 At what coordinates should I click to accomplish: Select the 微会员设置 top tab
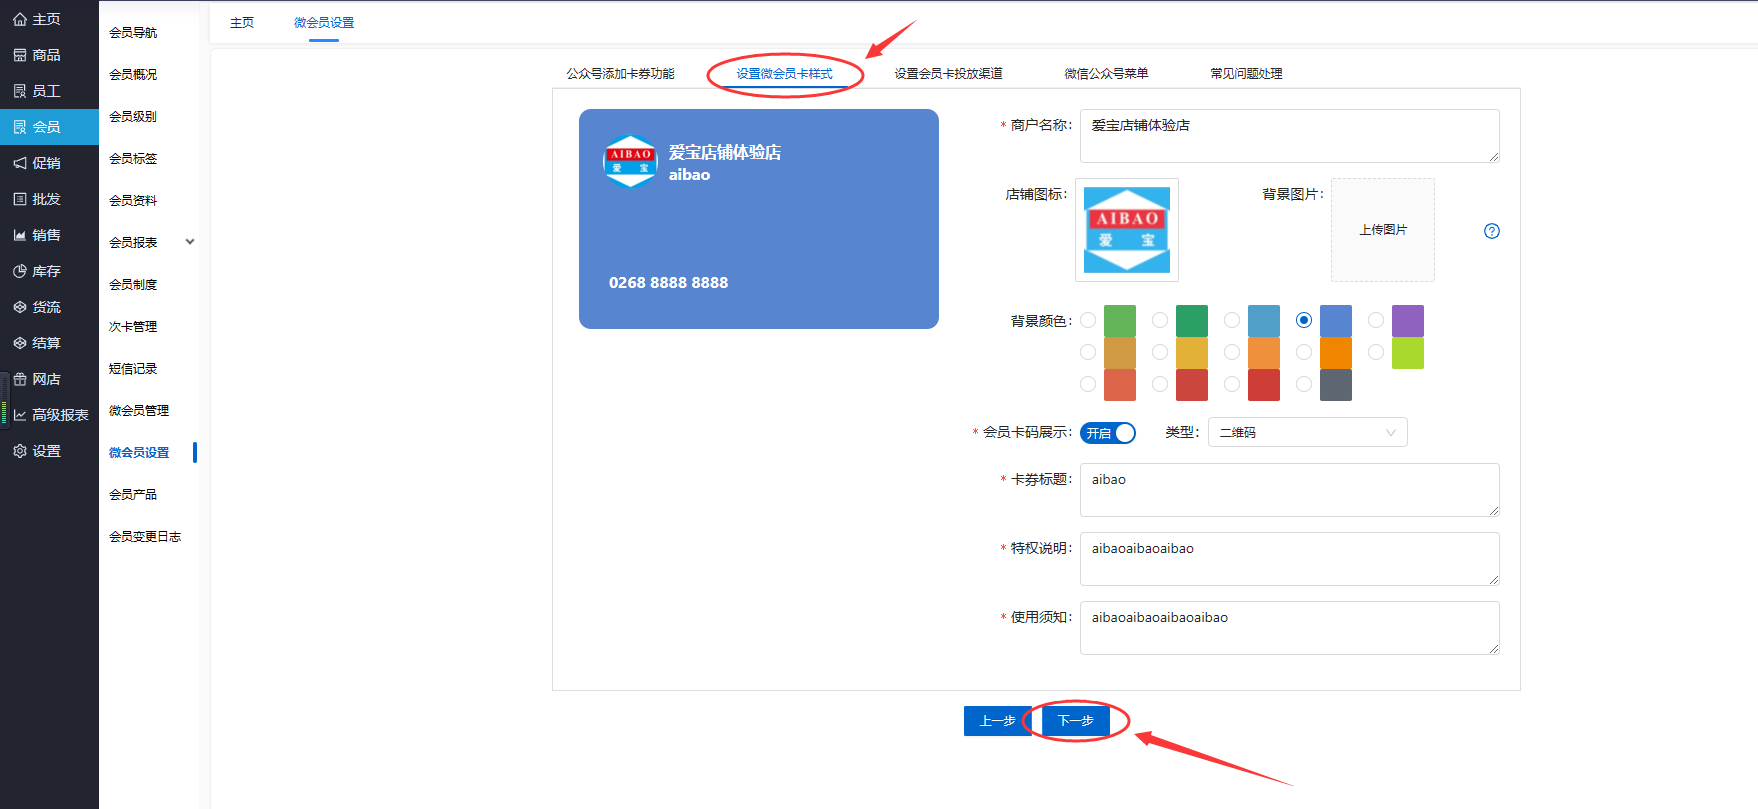[324, 23]
